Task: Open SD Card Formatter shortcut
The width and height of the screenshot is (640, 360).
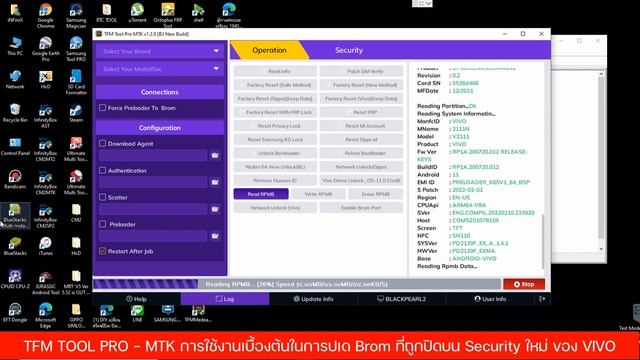Action: click(x=76, y=82)
